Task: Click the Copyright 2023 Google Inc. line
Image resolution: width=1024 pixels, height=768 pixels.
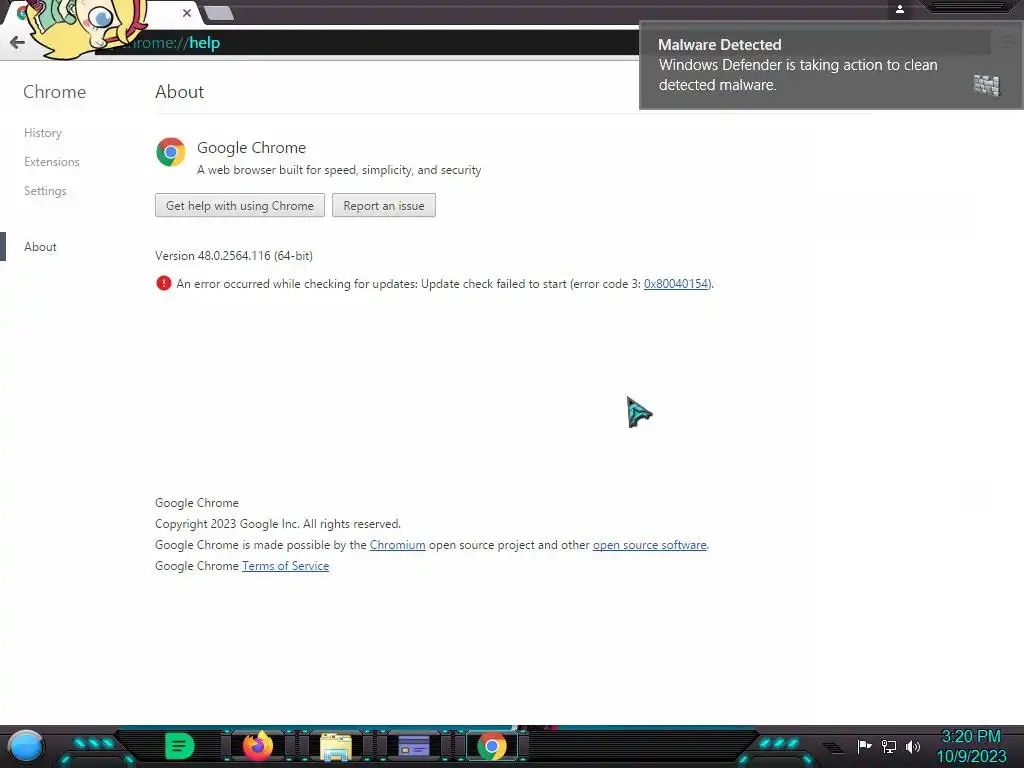Action: [278, 524]
